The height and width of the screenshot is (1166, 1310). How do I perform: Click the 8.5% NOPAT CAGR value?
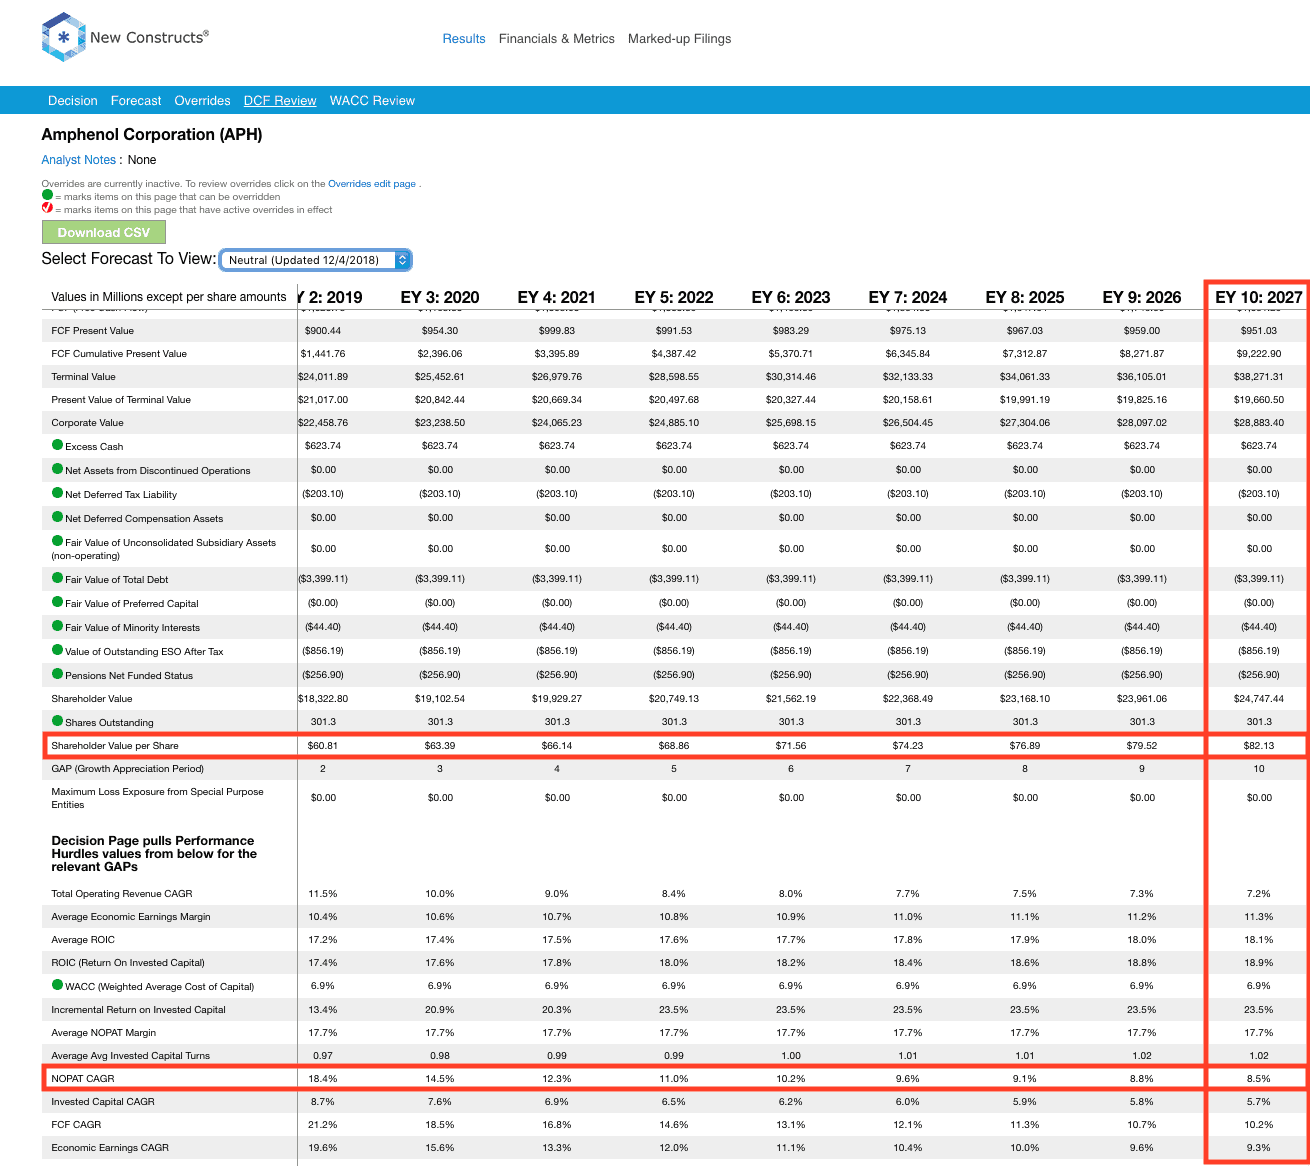point(1259,1079)
